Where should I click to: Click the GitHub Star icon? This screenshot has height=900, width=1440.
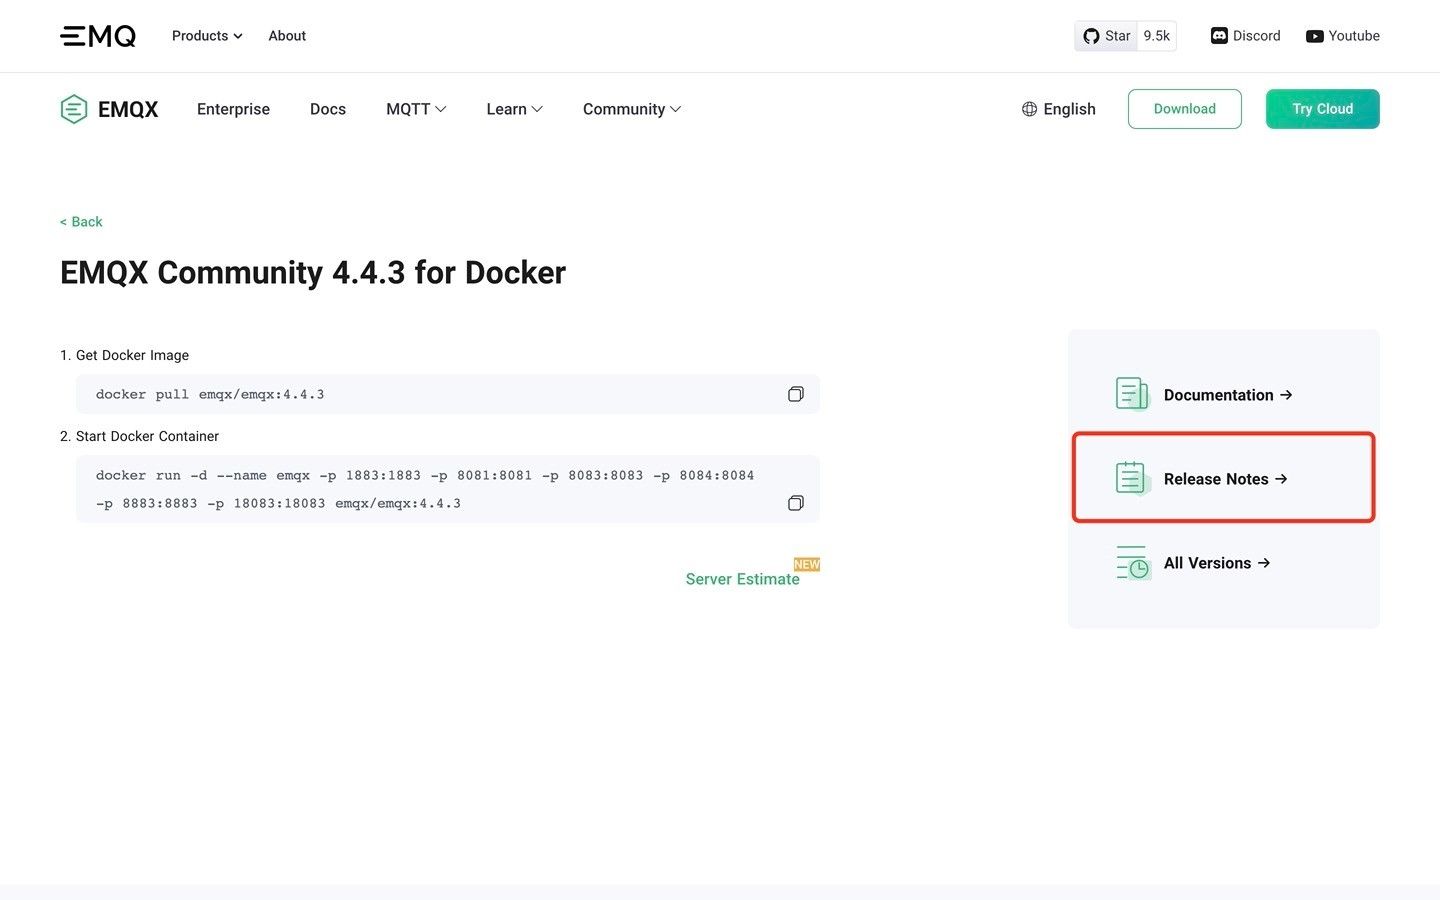(x=1091, y=36)
